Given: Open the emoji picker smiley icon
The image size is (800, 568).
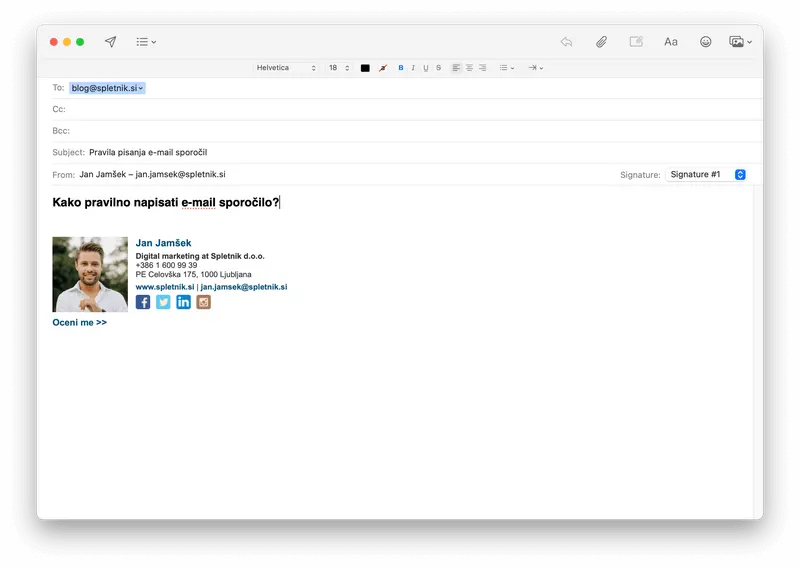Looking at the screenshot, I should (705, 42).
